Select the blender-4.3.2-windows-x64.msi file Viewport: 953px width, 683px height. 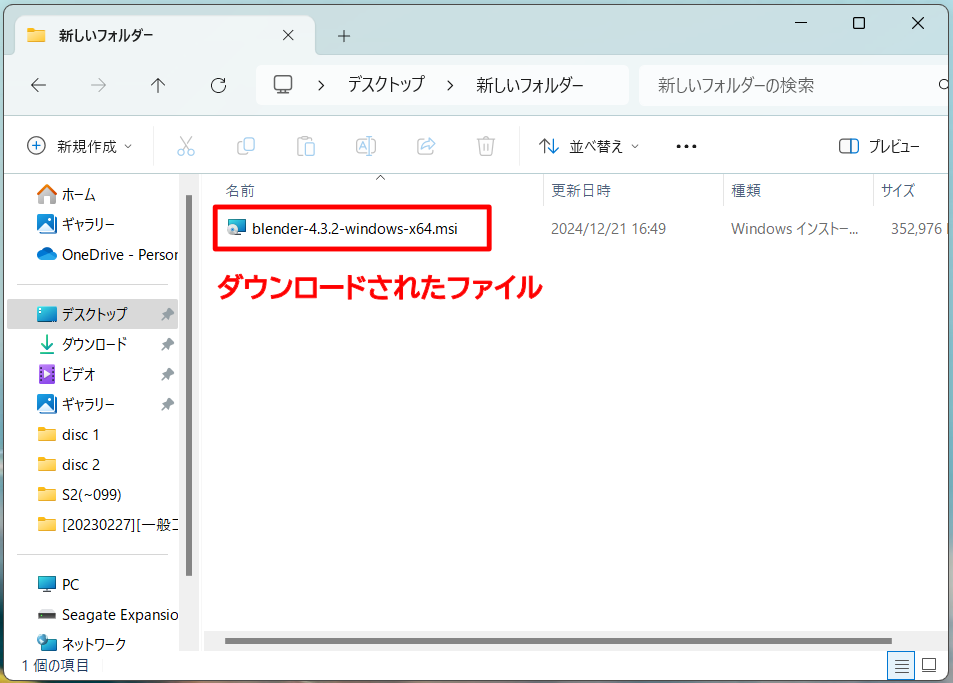pyautogui.click(x=354, y=228)
